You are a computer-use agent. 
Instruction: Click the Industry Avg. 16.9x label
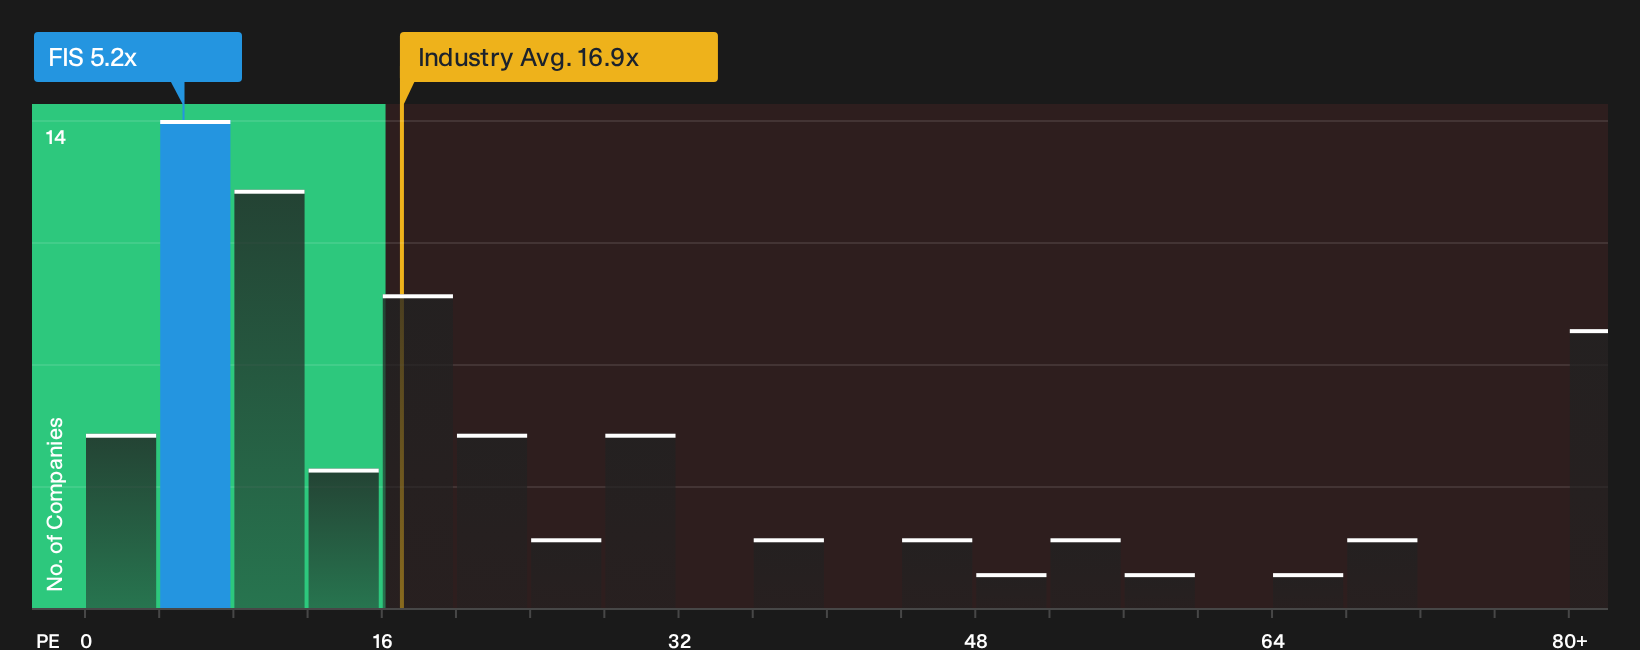click(559, 57)
